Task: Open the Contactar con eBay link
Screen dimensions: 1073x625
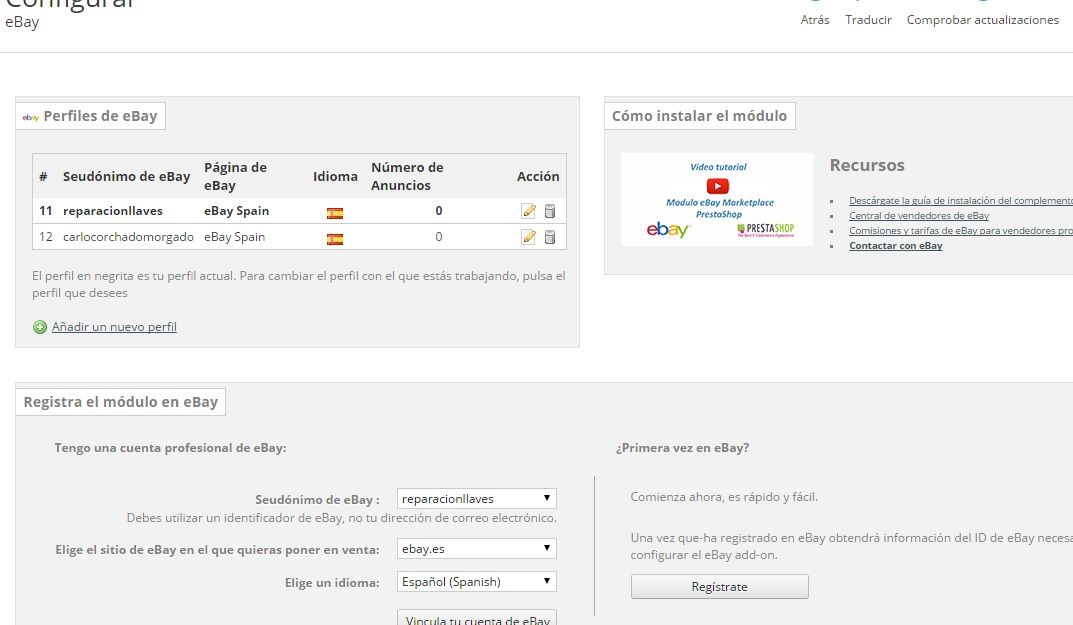Action: pyautogui.click(x=896, y=246)
